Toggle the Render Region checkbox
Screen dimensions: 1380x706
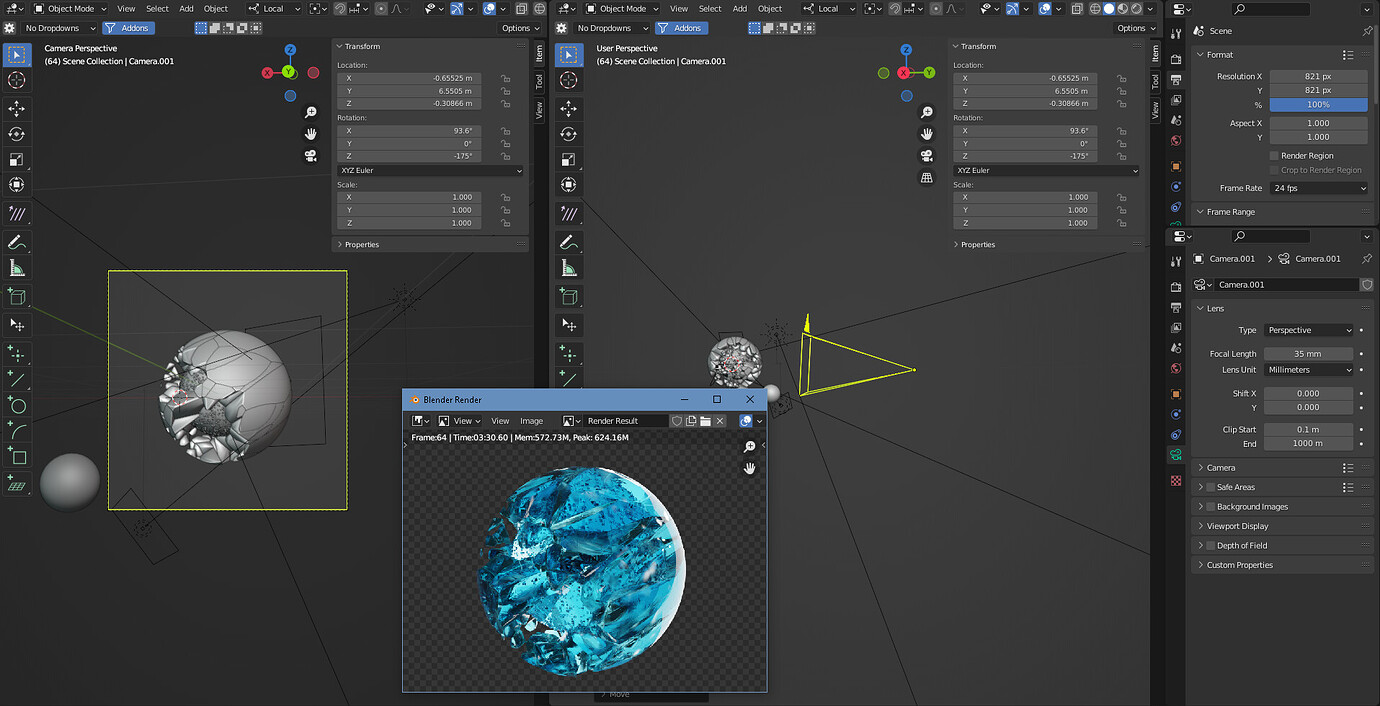click(x=1274, y=156)
